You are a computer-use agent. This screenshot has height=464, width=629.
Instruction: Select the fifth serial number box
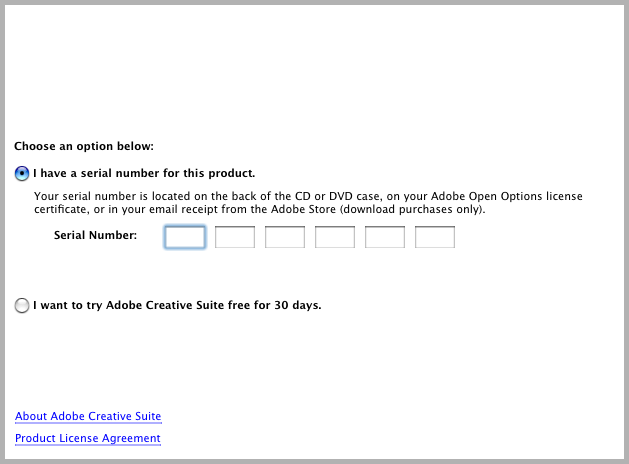coord(385,237)
